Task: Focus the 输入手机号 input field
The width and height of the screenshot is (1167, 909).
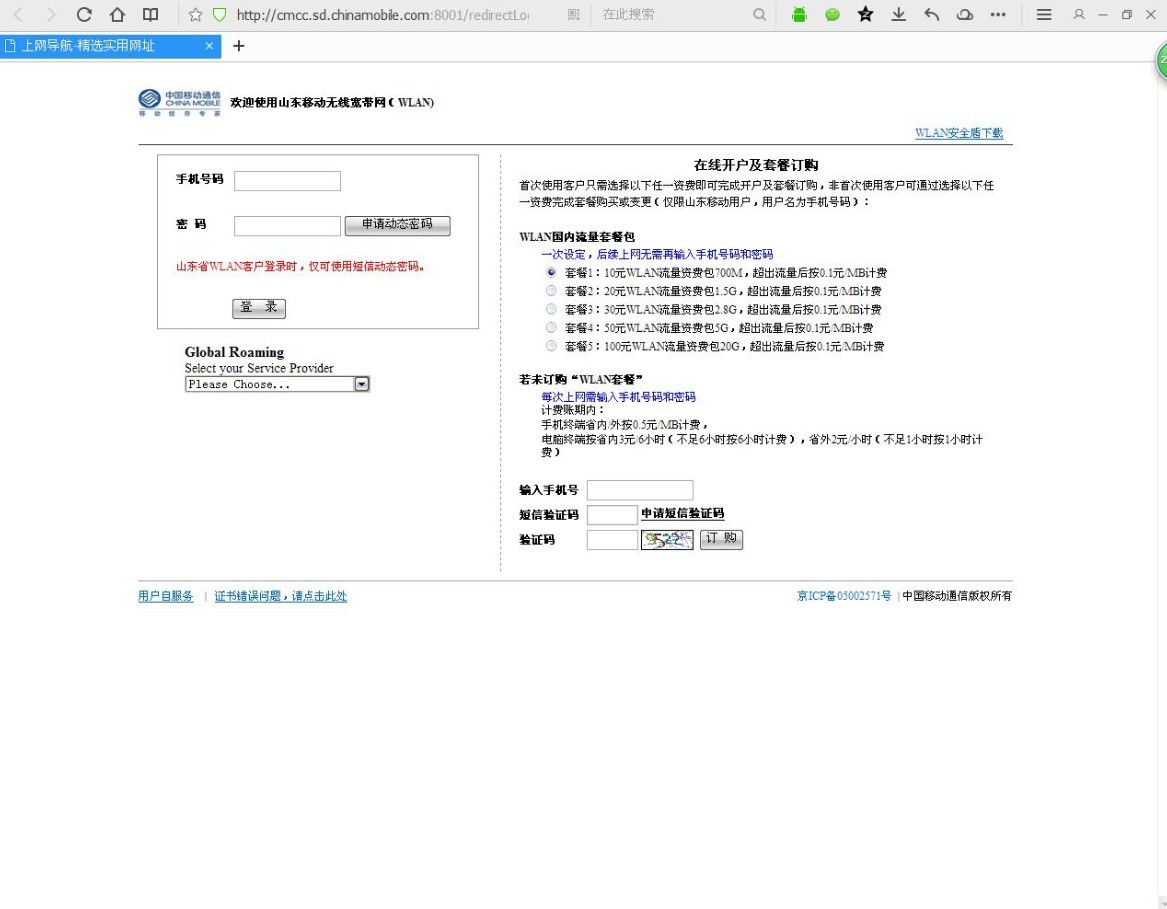Action: point(640,490)
